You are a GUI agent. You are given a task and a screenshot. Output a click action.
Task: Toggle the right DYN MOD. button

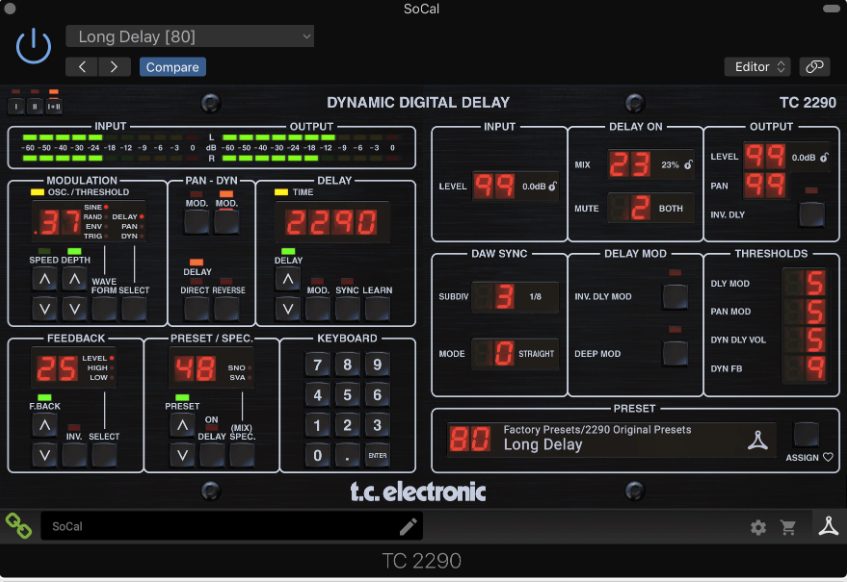pos(226,222)
